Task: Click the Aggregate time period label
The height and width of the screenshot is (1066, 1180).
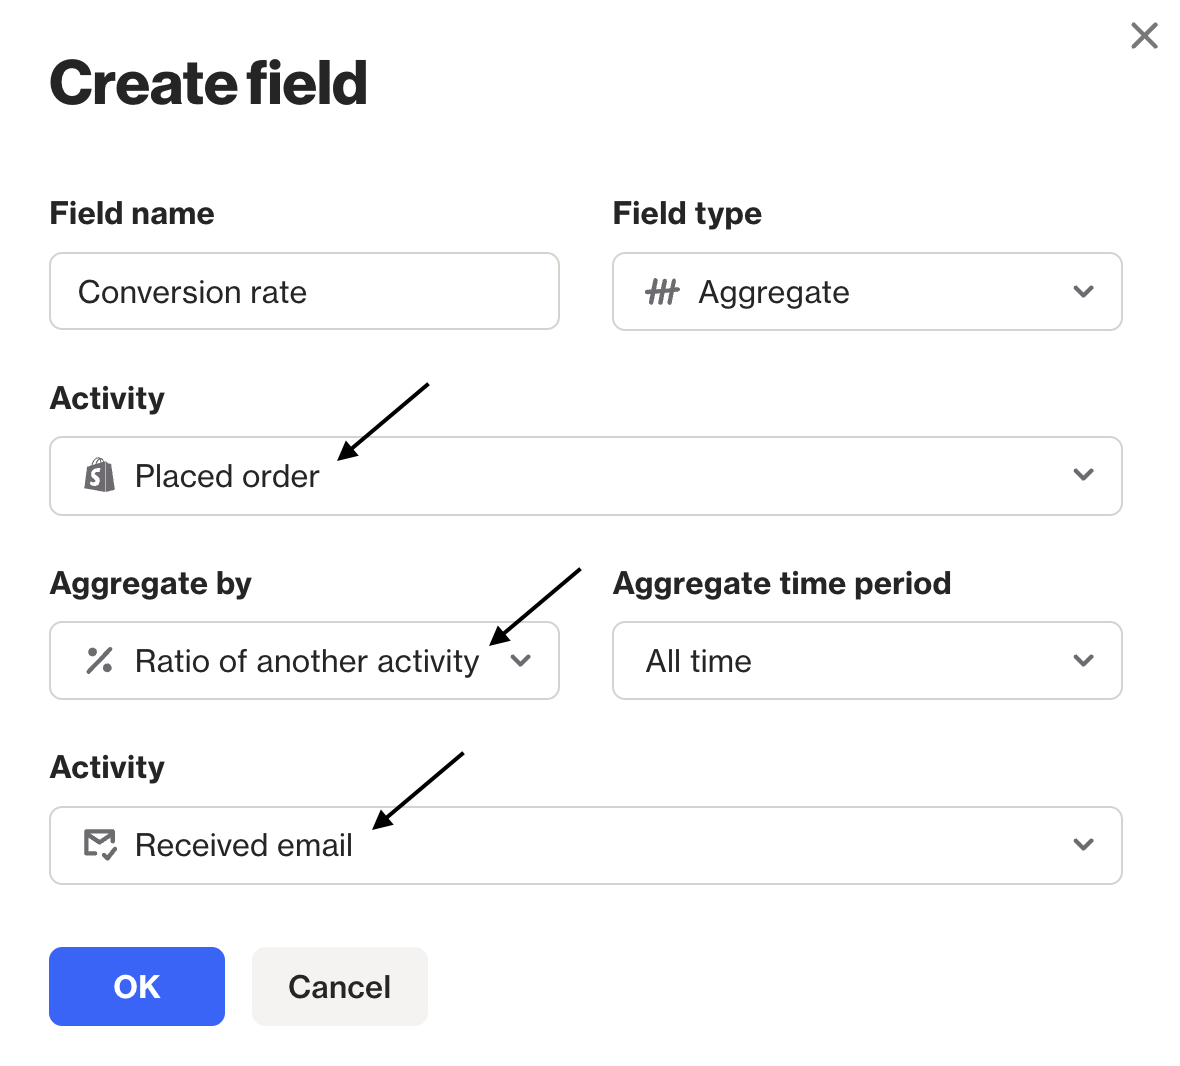Action: point(782,585)
